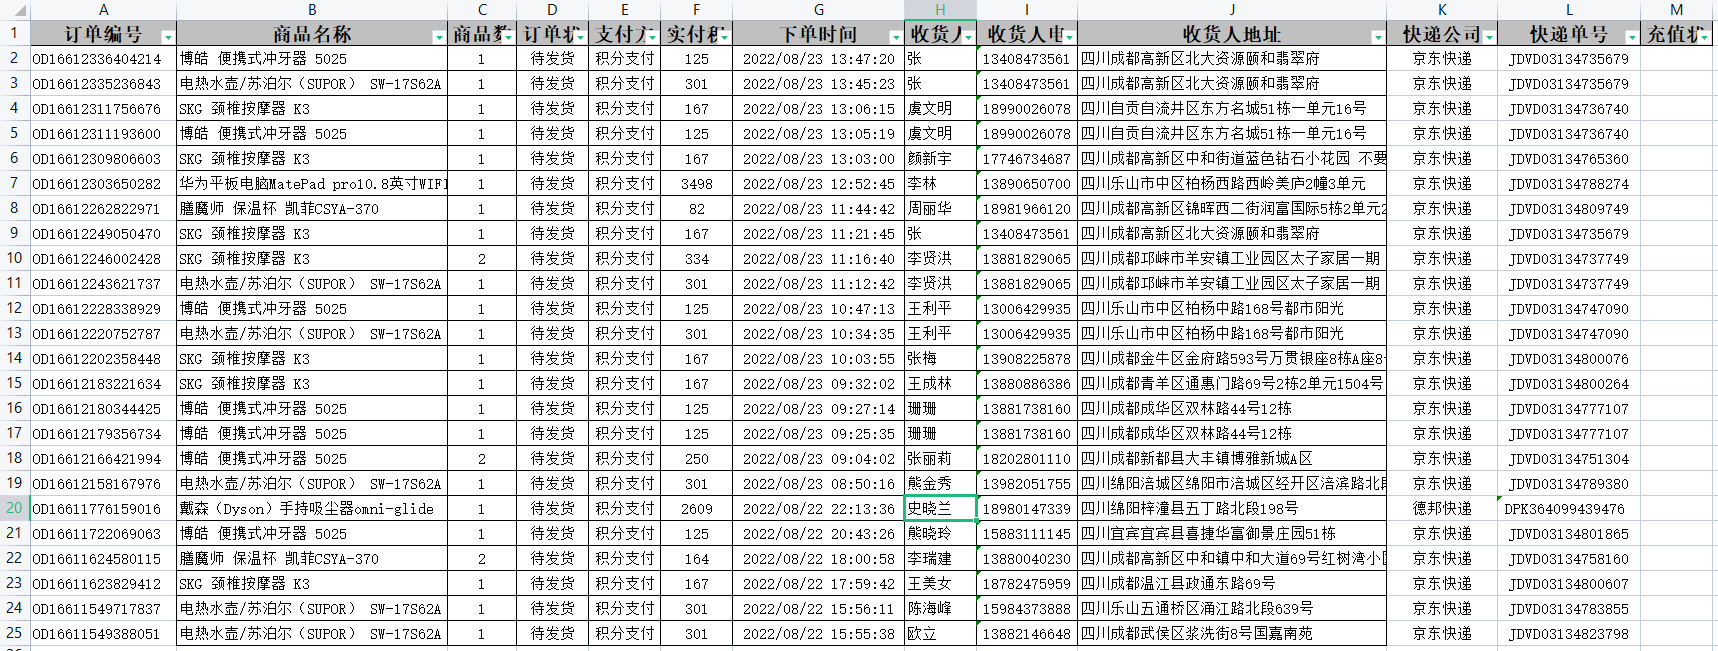This screenshot has width=1718, height=651.
Task: Select row 13 via its row number
Action: tap(14, 333)
